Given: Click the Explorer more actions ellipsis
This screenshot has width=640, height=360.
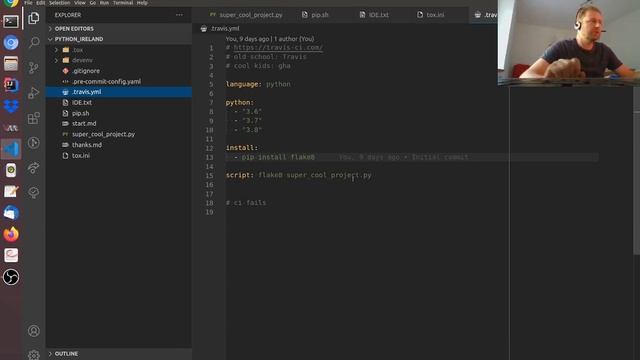Looking at the screenshot, I should pos(179,15).
